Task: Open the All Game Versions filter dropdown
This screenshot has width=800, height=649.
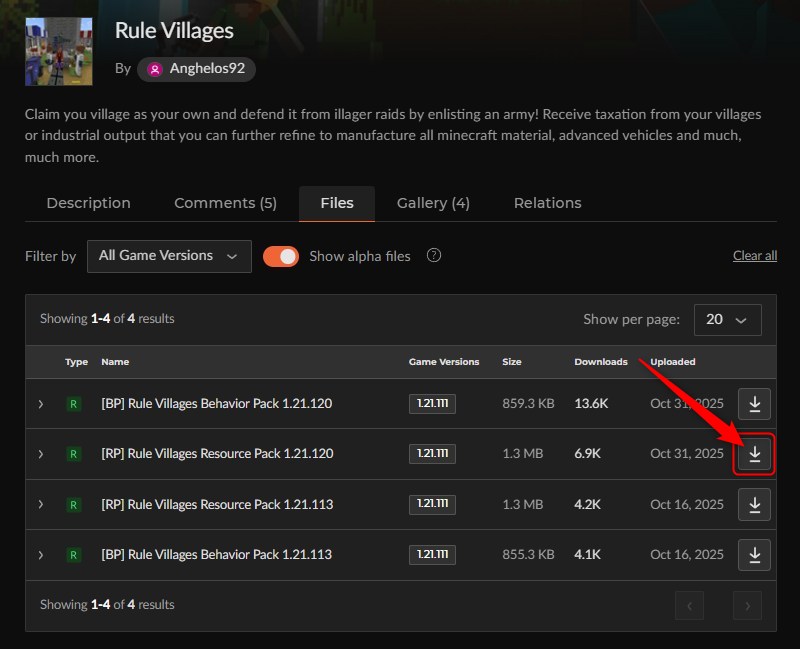Action: click(169, 256)
